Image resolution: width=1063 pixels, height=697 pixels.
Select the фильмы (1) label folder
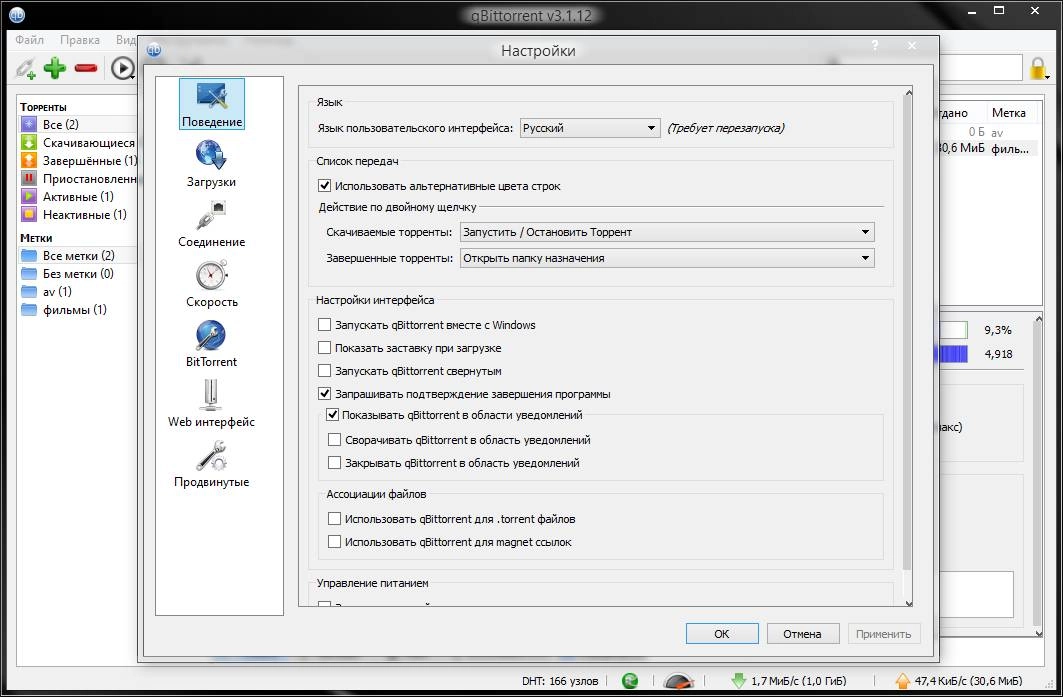[x=78, y=310]
